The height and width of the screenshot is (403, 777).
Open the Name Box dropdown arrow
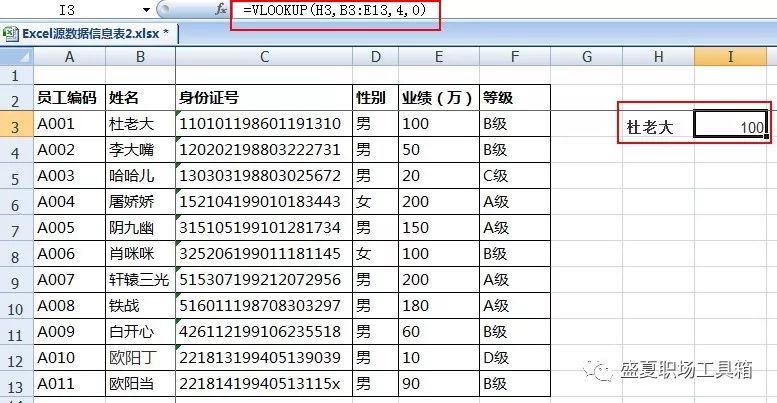pyautogui.click(x=146, y=9)
